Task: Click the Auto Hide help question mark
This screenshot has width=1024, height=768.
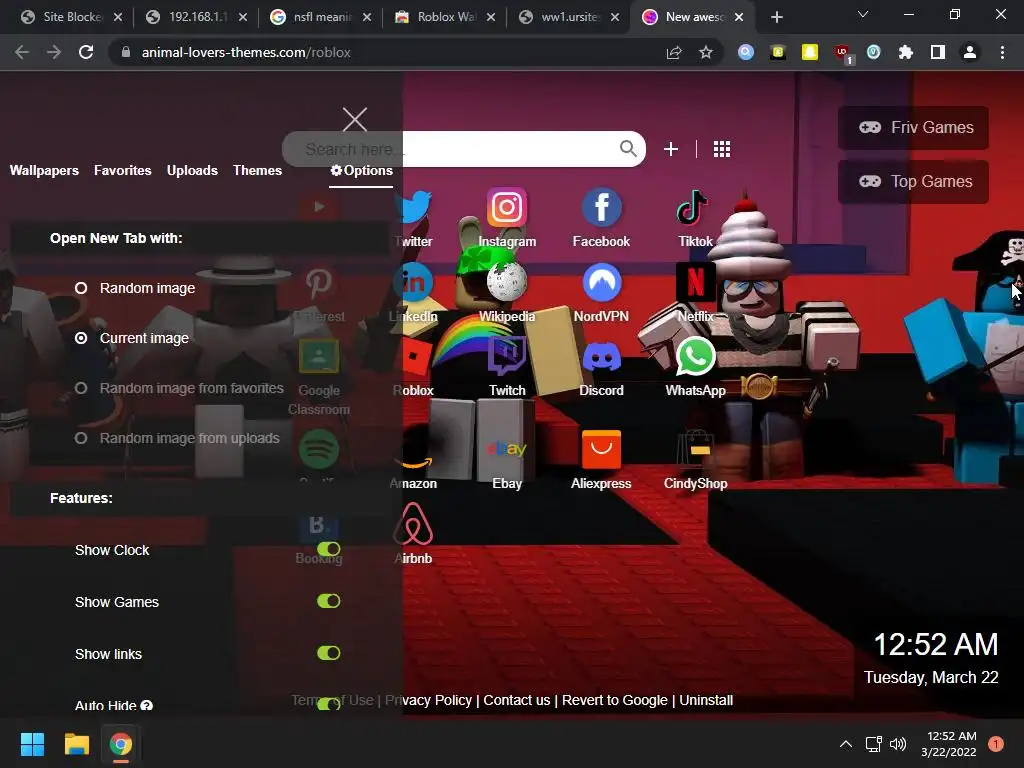Action: tap(146, 705)
